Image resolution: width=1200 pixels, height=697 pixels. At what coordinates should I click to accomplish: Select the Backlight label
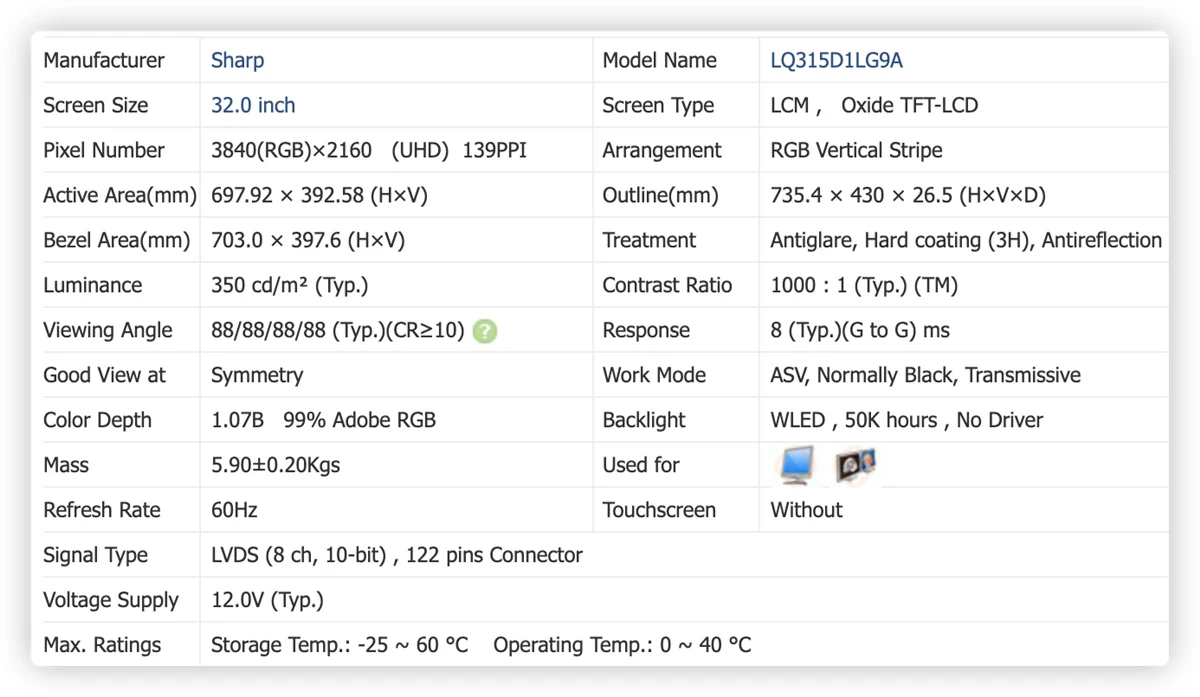[x=644, y=420]
